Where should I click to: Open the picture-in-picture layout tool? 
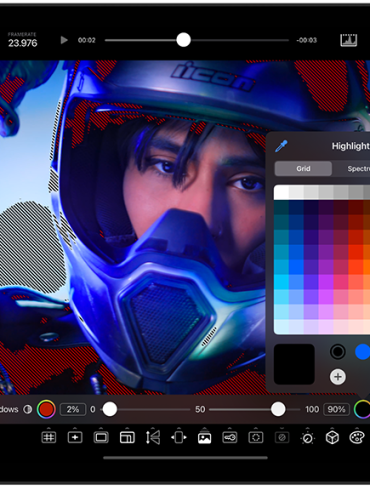(127, 437)
